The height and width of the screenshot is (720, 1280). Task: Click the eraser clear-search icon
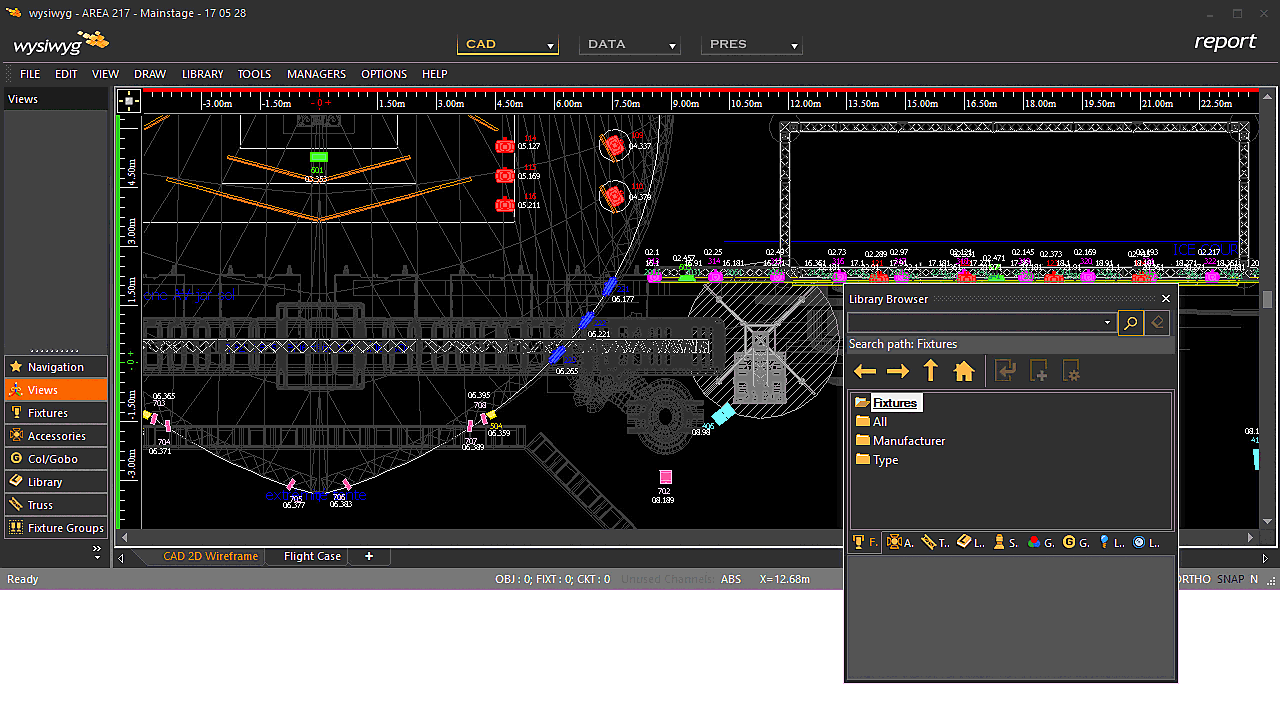point(1157,323)
